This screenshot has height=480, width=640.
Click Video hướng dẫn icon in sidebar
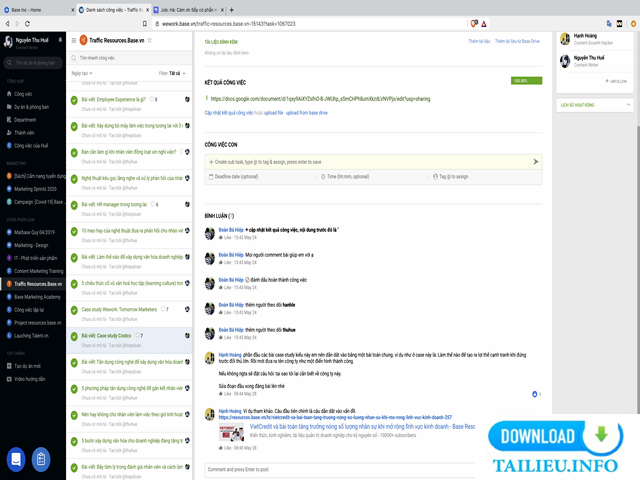point(9,379)
